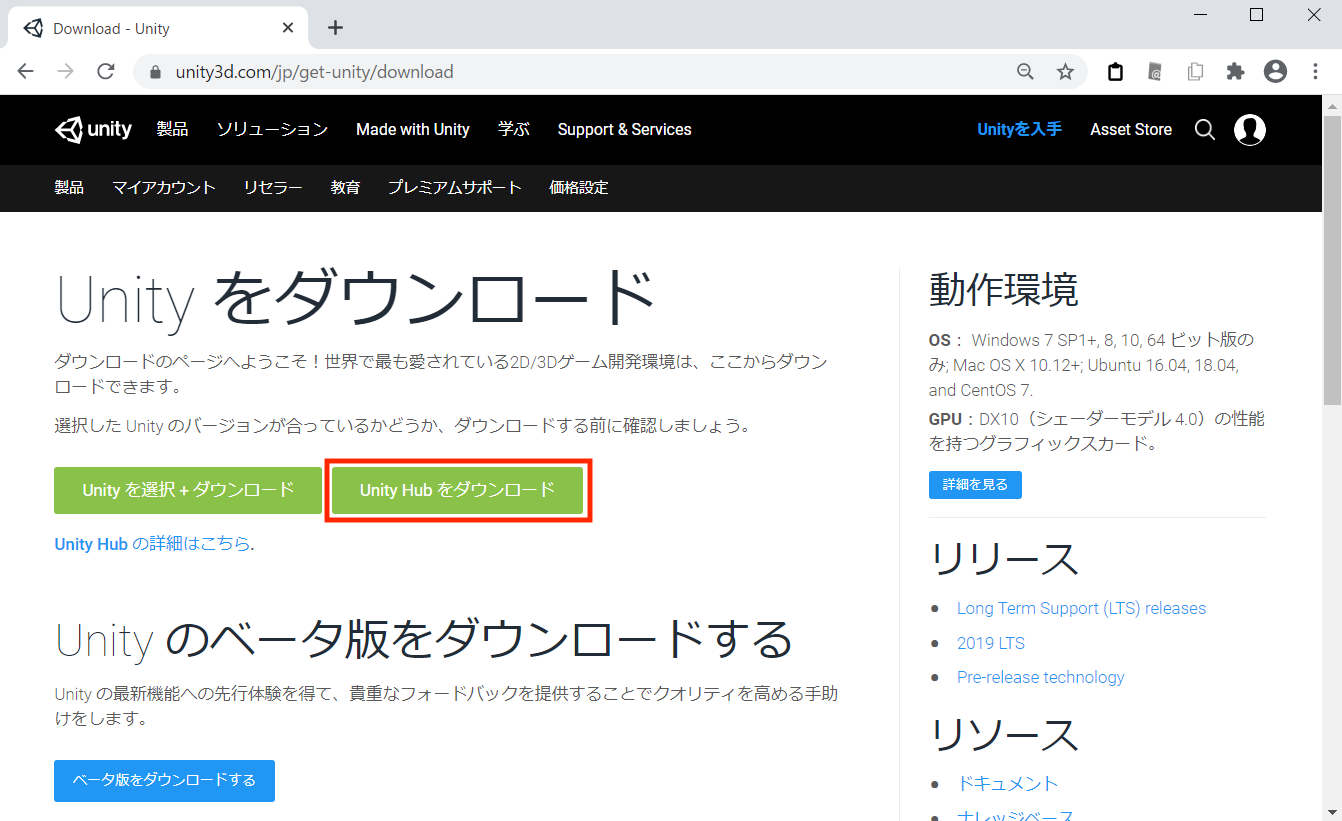This screenshot has height=821, width=1342.
Task: Open the Chrome three-dot menu
Action: click(x=1315, y=72)
